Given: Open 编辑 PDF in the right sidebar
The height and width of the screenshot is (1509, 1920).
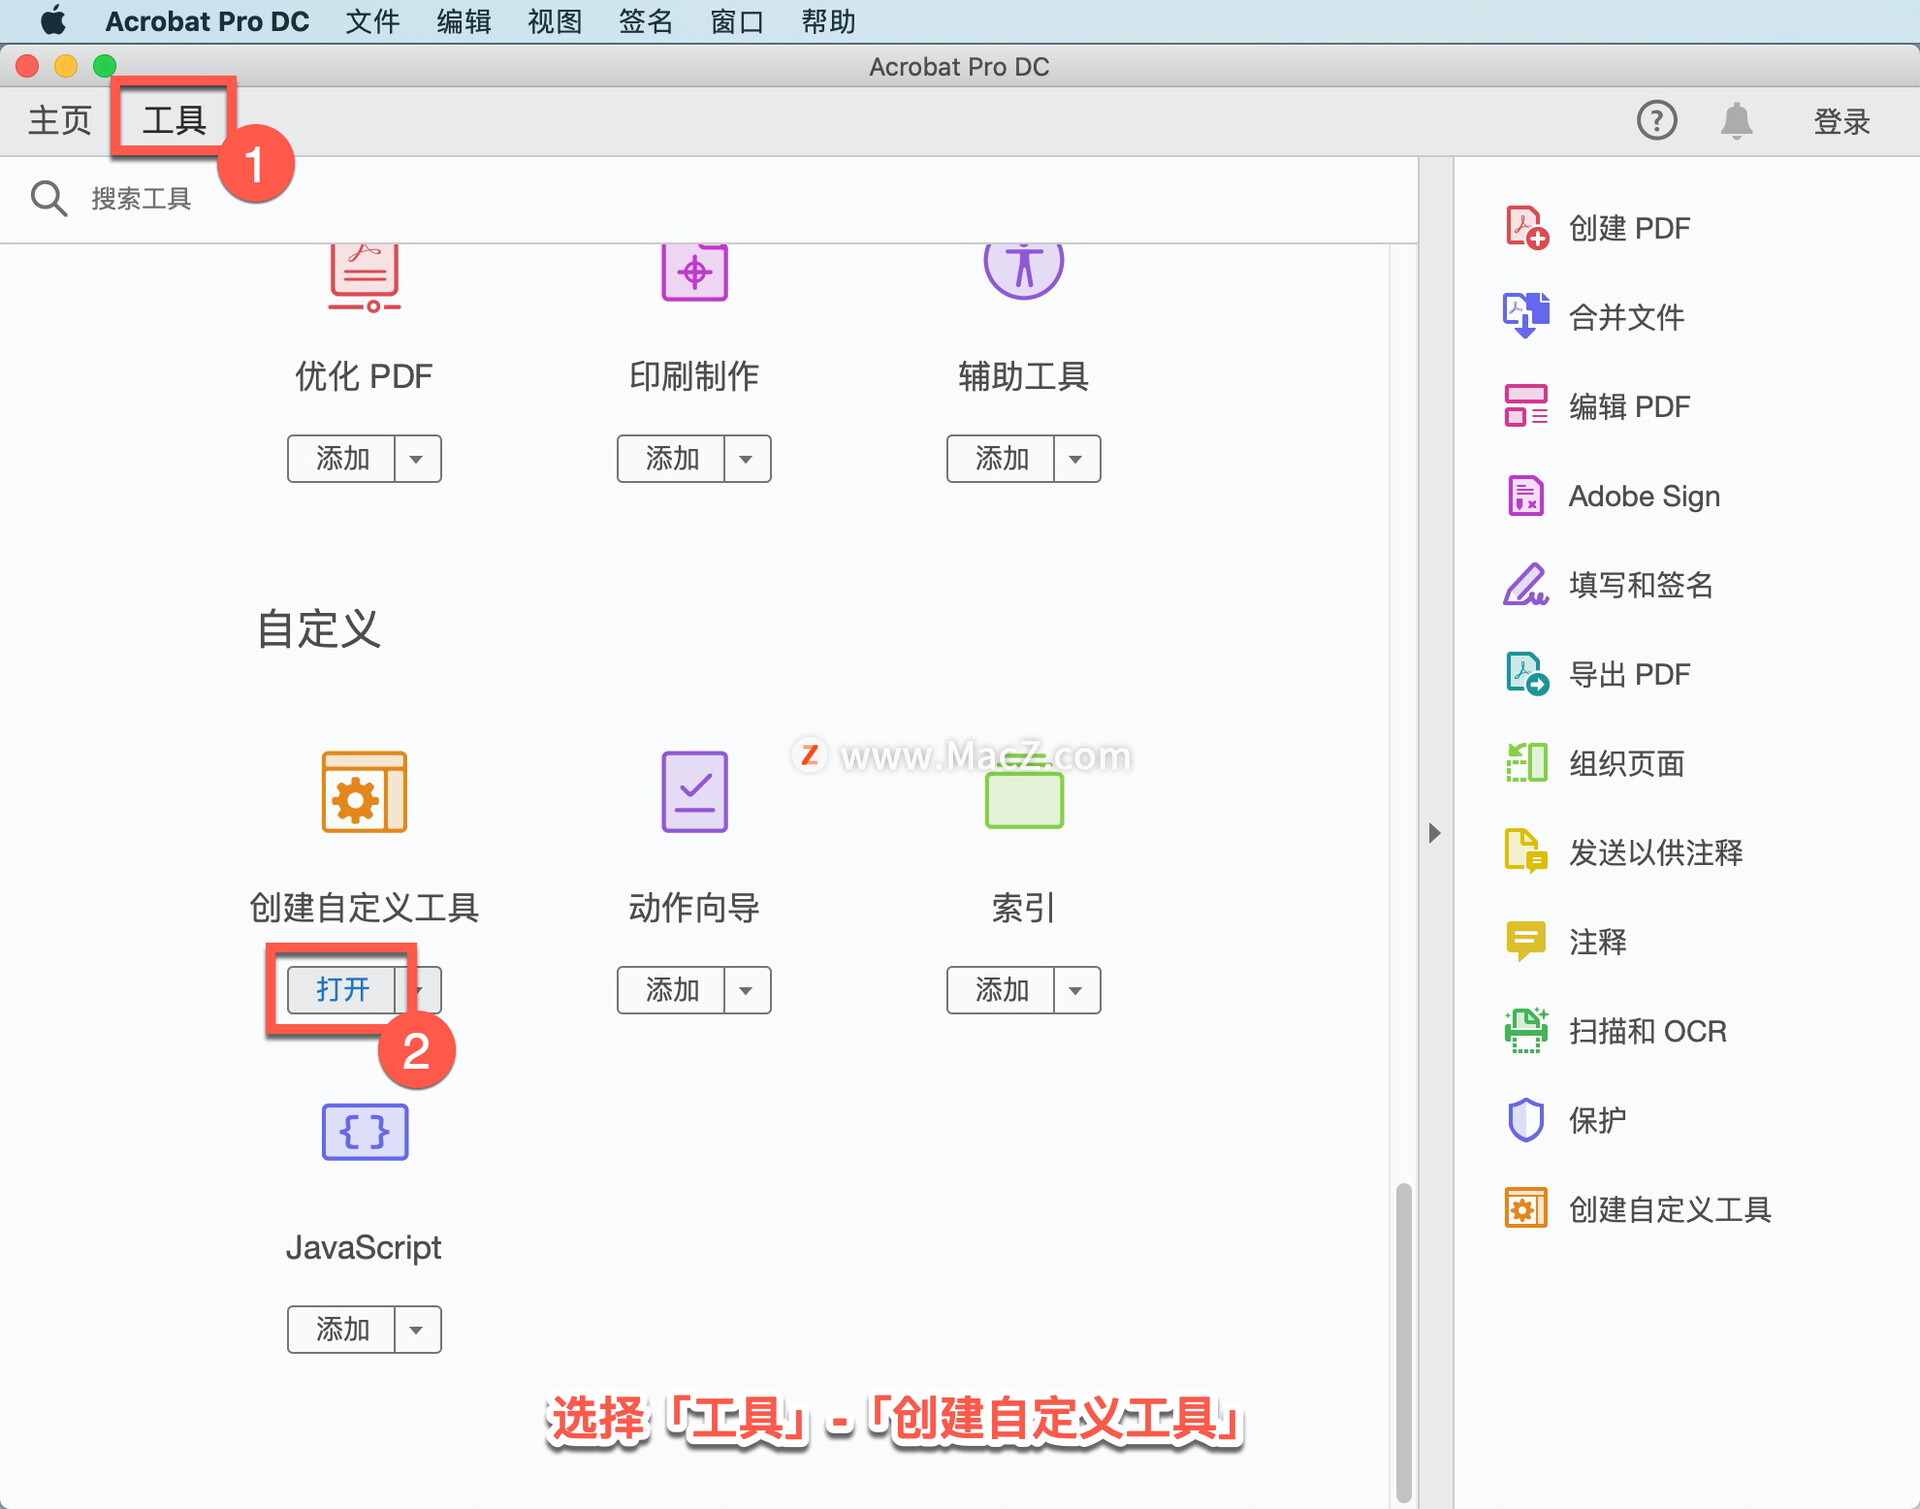Looking at the screenshot, I should [1598, 406].
